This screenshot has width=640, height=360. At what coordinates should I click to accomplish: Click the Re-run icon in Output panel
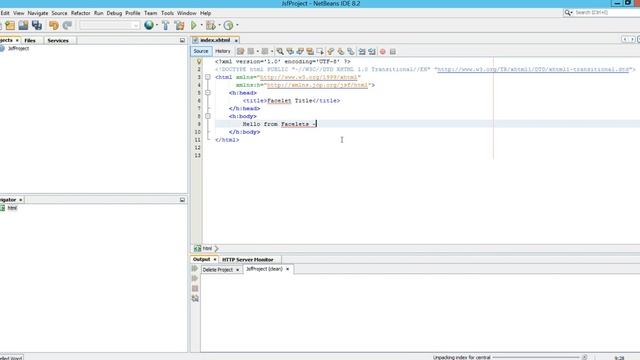point(195,269)
